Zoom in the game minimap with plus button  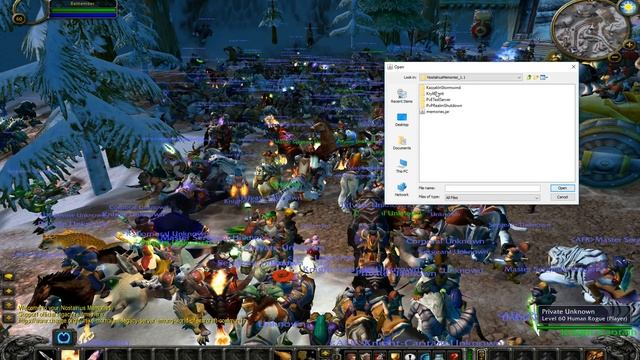(x=629, y=45)
